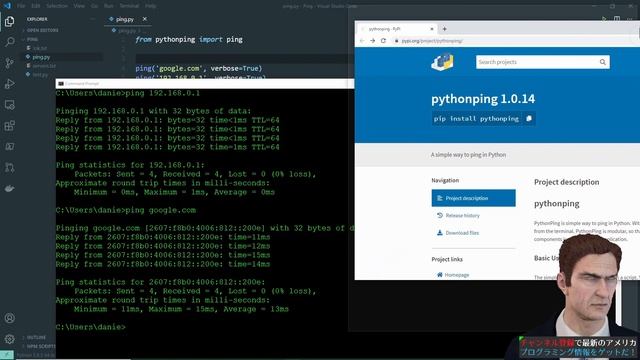Open the Run and Debug view in VS Code
Screen dimensions: 640x360
point(9,84)
